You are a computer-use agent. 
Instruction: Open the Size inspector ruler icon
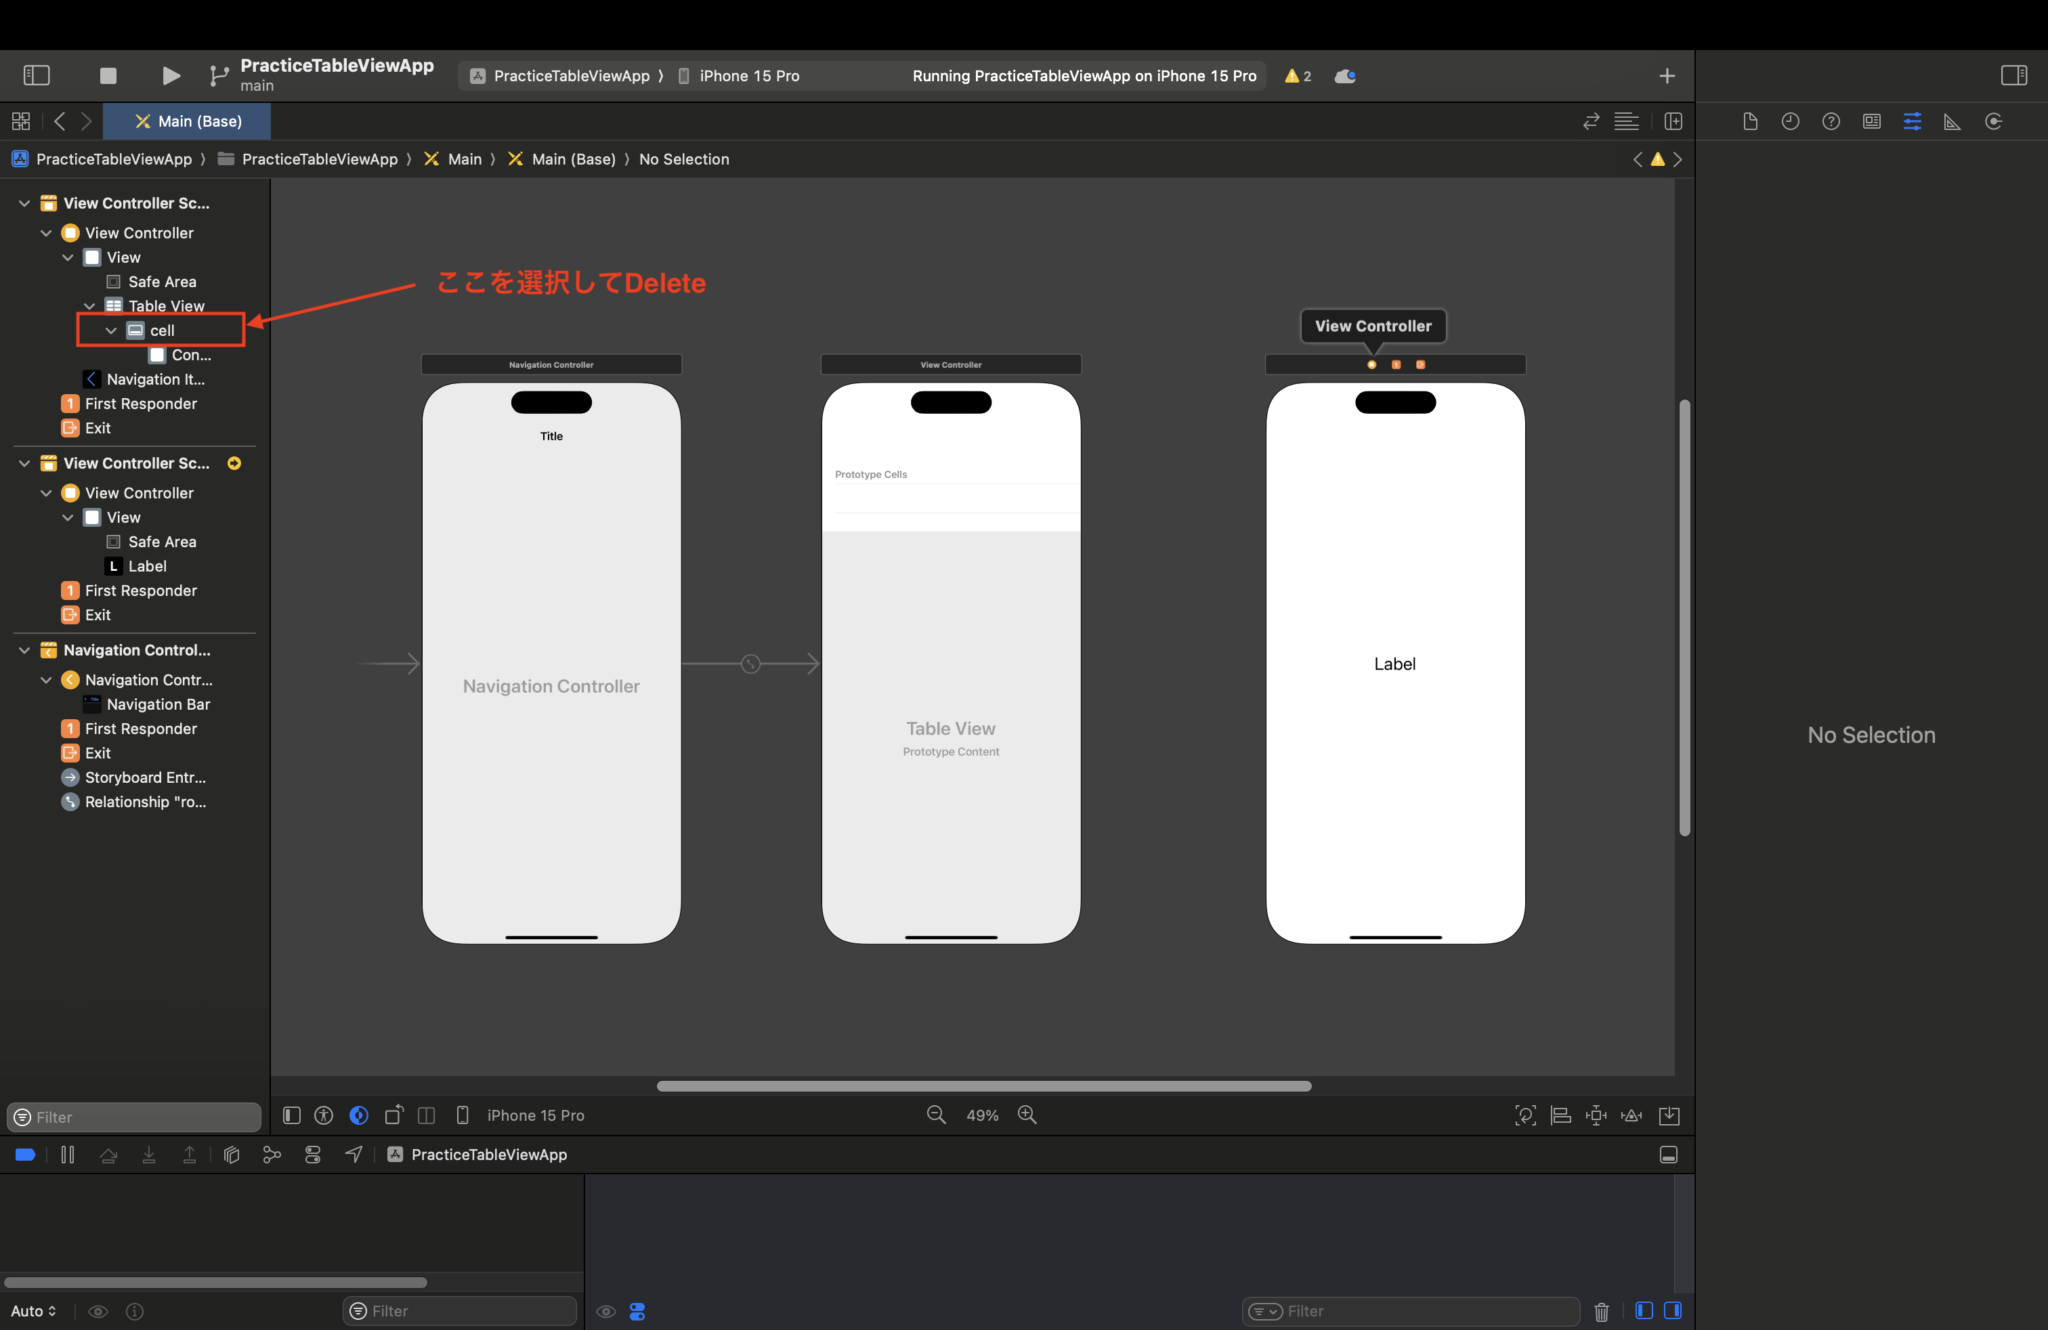click(x=1951, y=121)
